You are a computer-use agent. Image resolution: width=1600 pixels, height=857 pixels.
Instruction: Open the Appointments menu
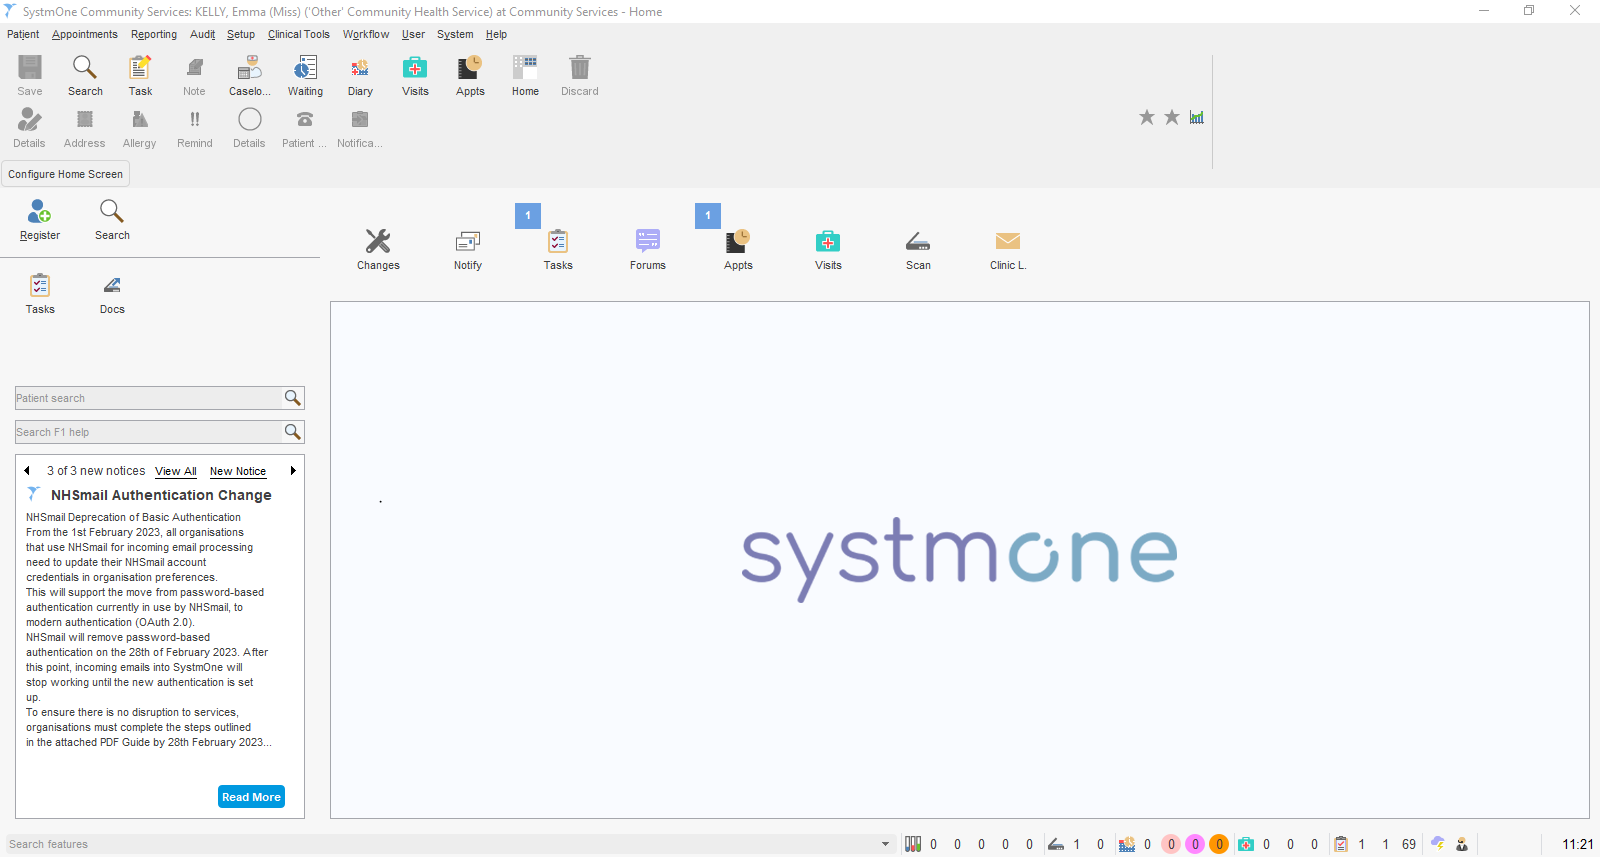[x=85, y=34]
